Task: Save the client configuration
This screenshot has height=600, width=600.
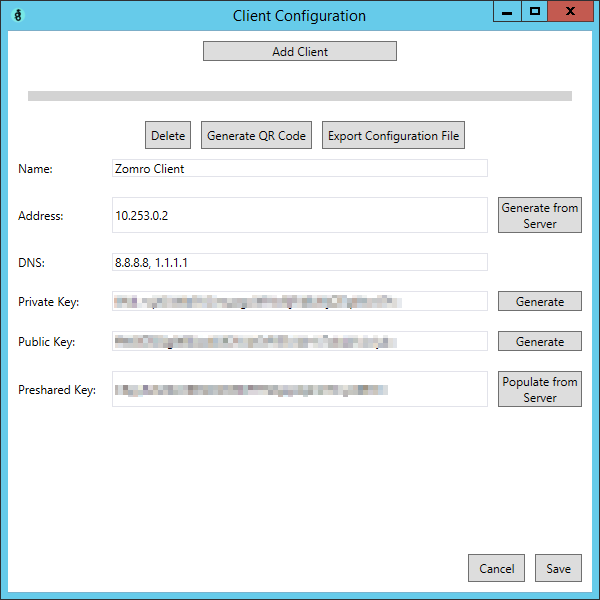Action: pos(558,568)
